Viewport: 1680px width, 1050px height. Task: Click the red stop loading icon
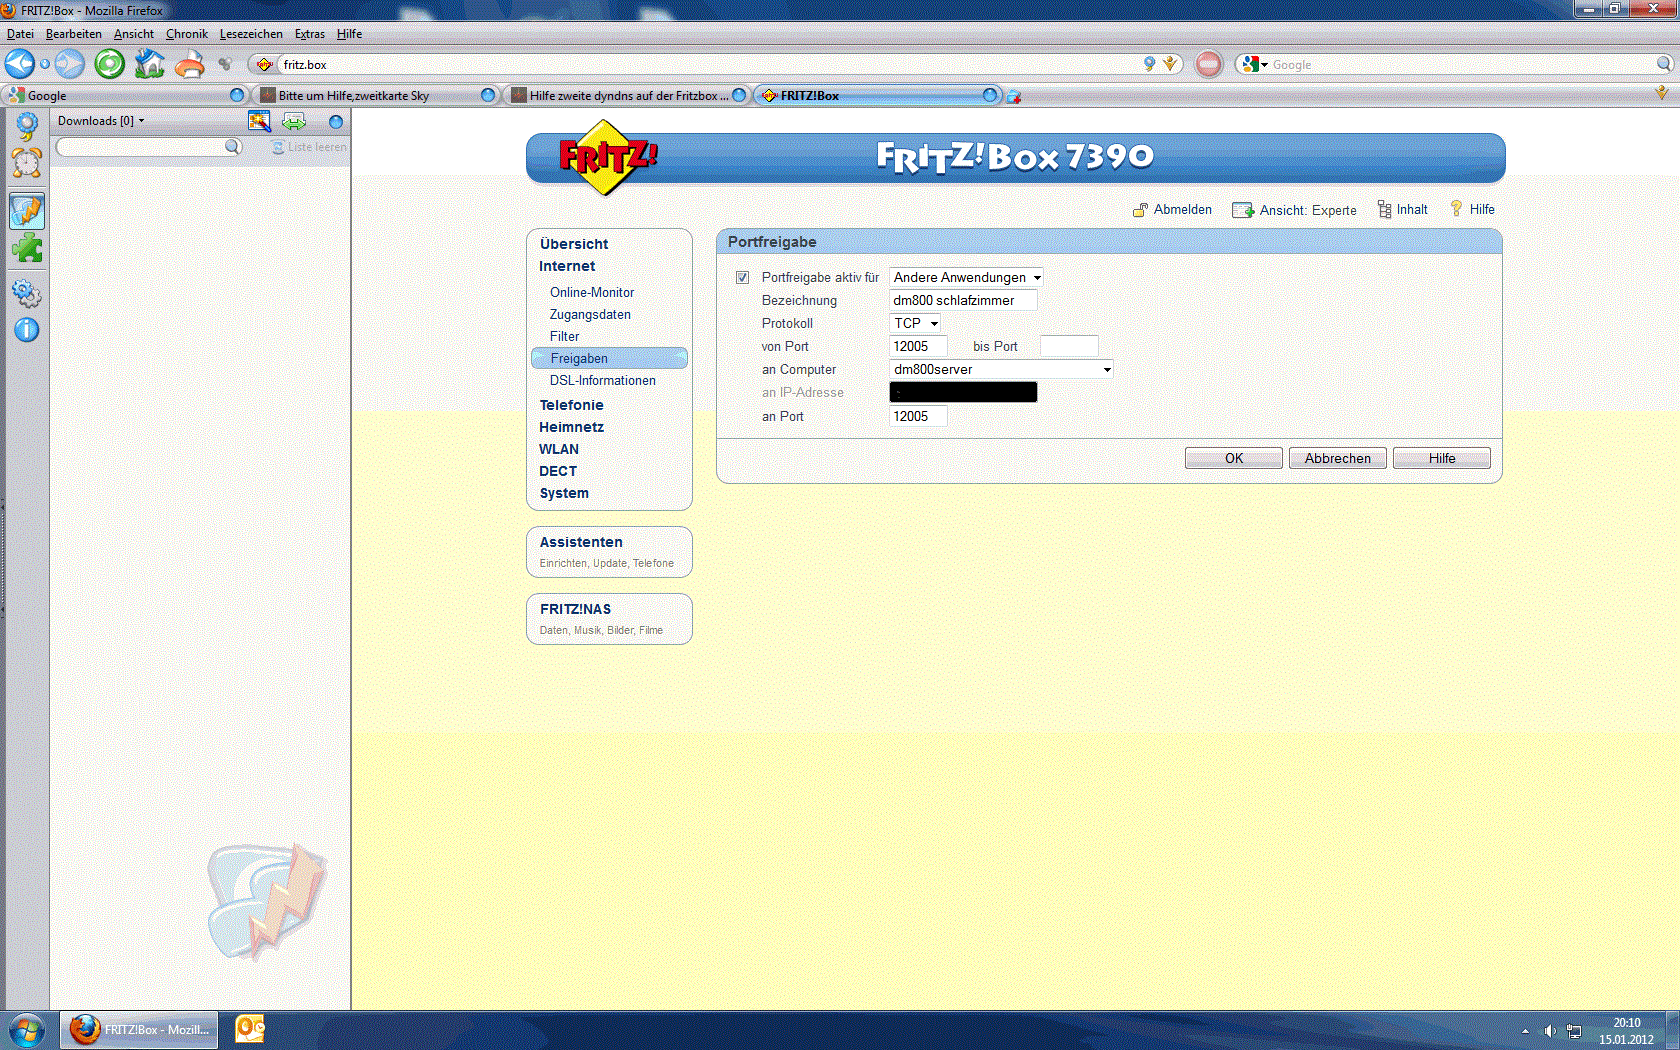pyautogui.click(x=1208, y=64)
